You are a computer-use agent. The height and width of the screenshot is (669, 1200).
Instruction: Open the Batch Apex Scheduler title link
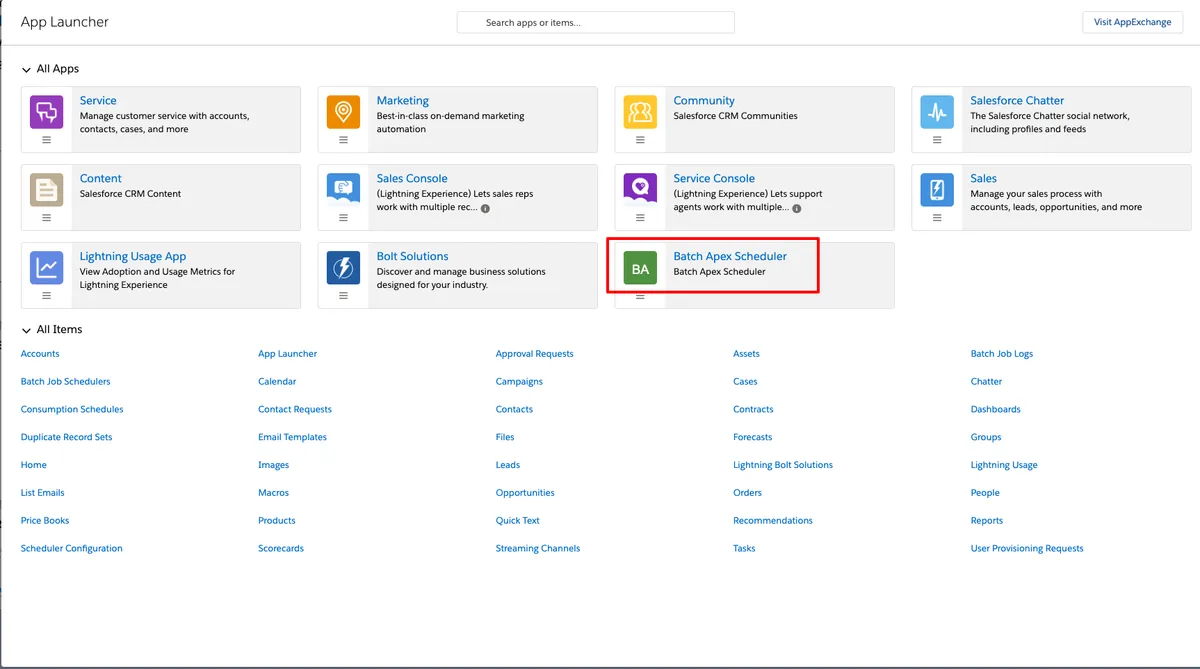[730, 257]
